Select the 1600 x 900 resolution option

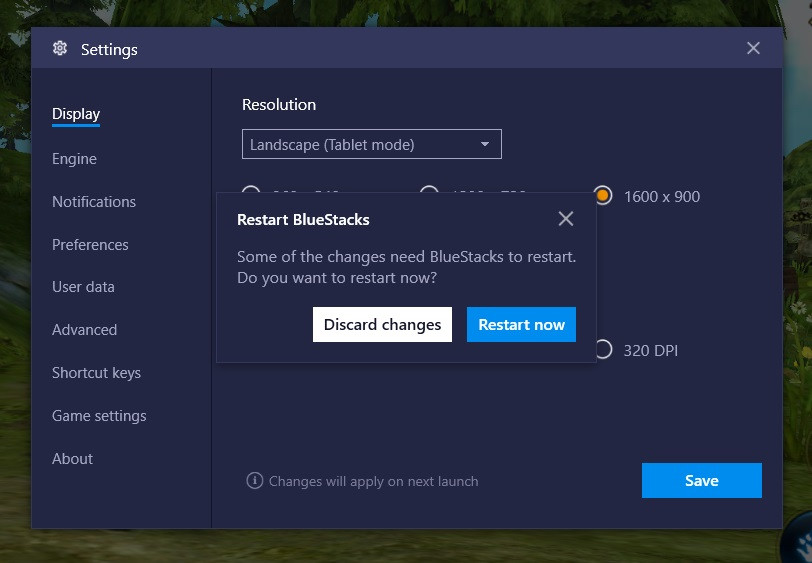point(603,196)
